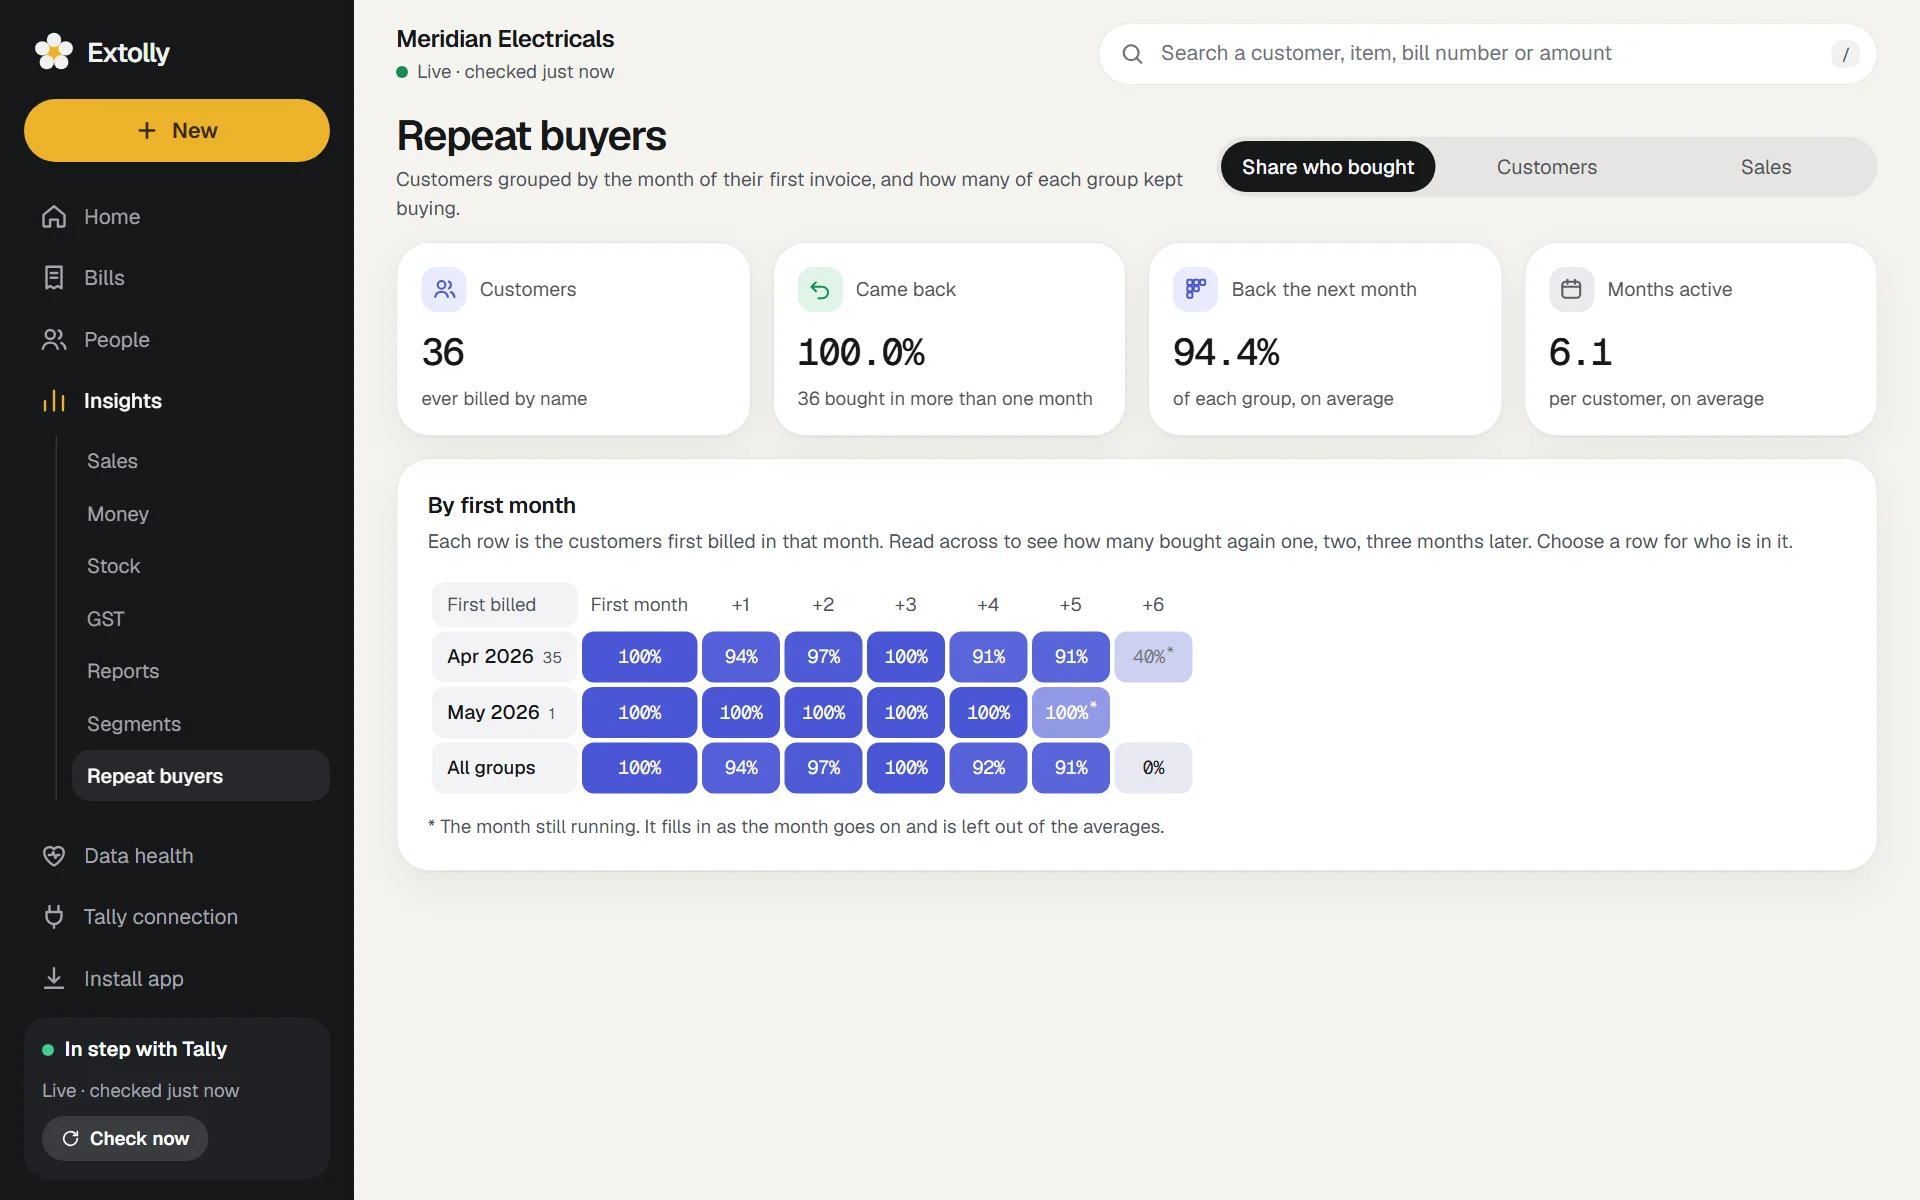Click Apr 2026 +2 cell 97%
This screenshot has width=1920, height=1200.
coord(823,657)
